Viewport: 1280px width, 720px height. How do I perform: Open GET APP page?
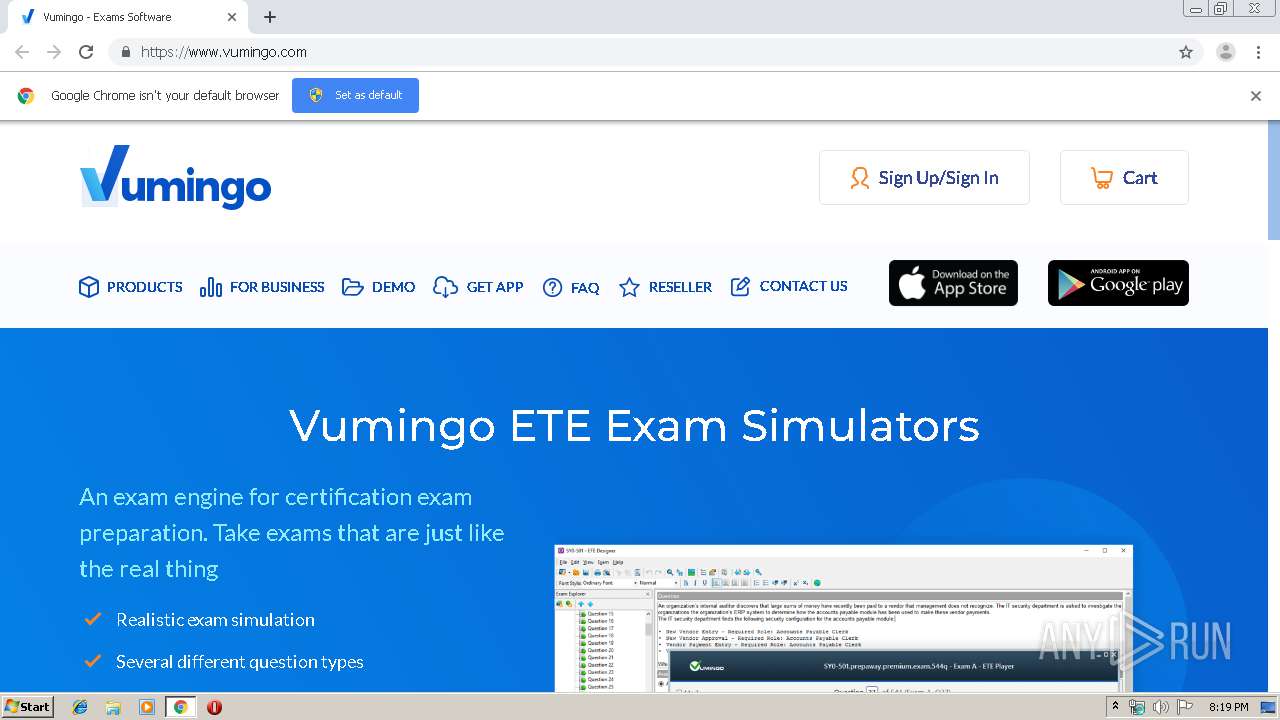478,287
